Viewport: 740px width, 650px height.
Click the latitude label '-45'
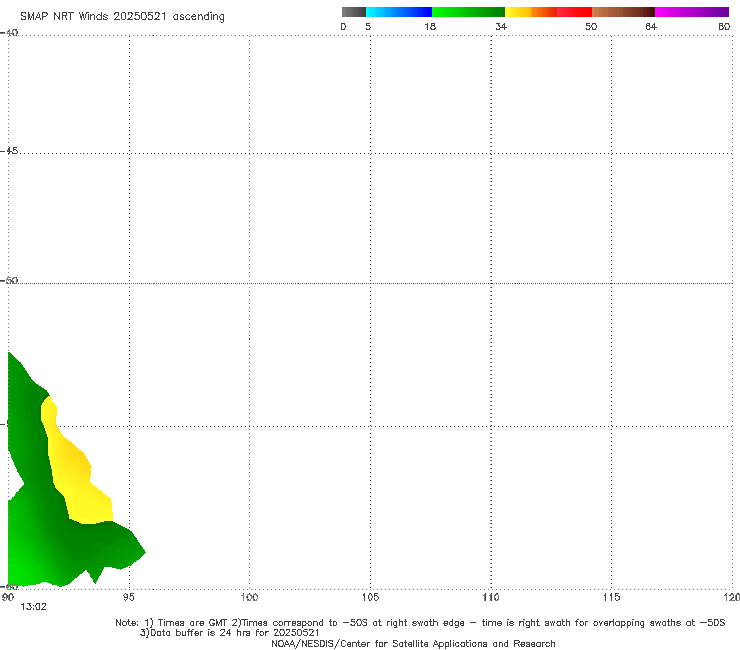coord(9,151)
